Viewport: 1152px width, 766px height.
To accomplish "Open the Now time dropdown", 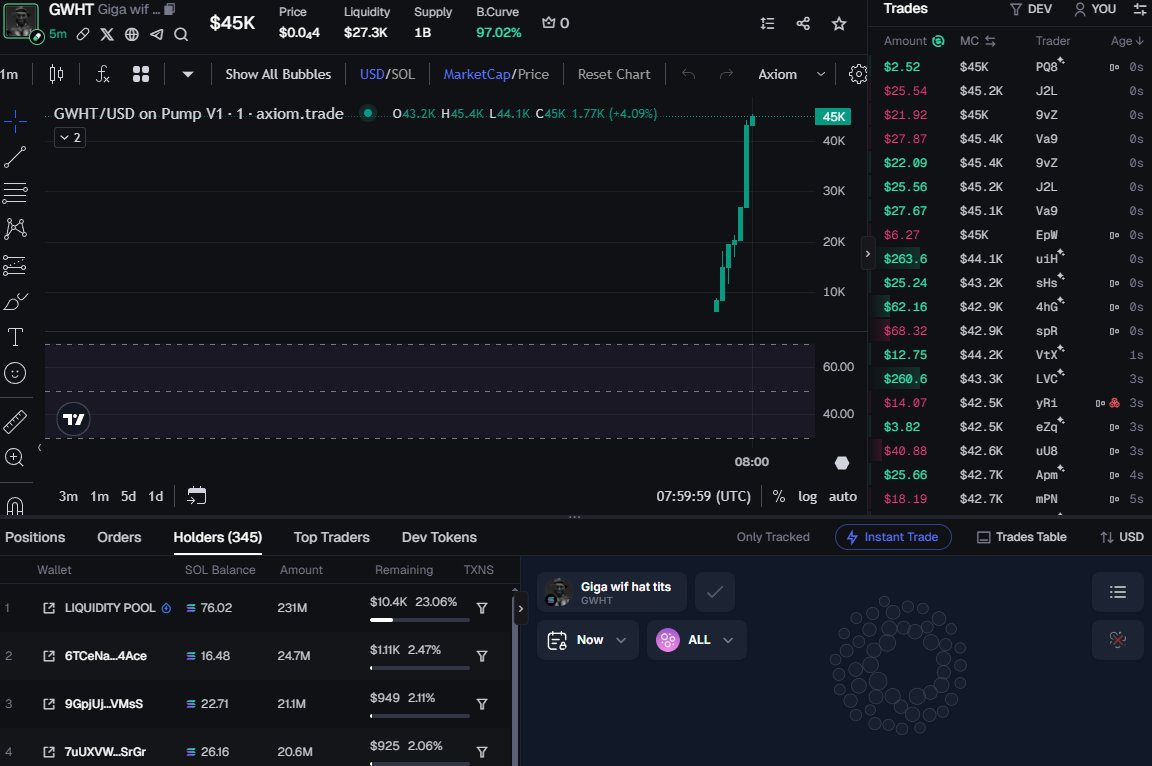I will click(588, 640).
